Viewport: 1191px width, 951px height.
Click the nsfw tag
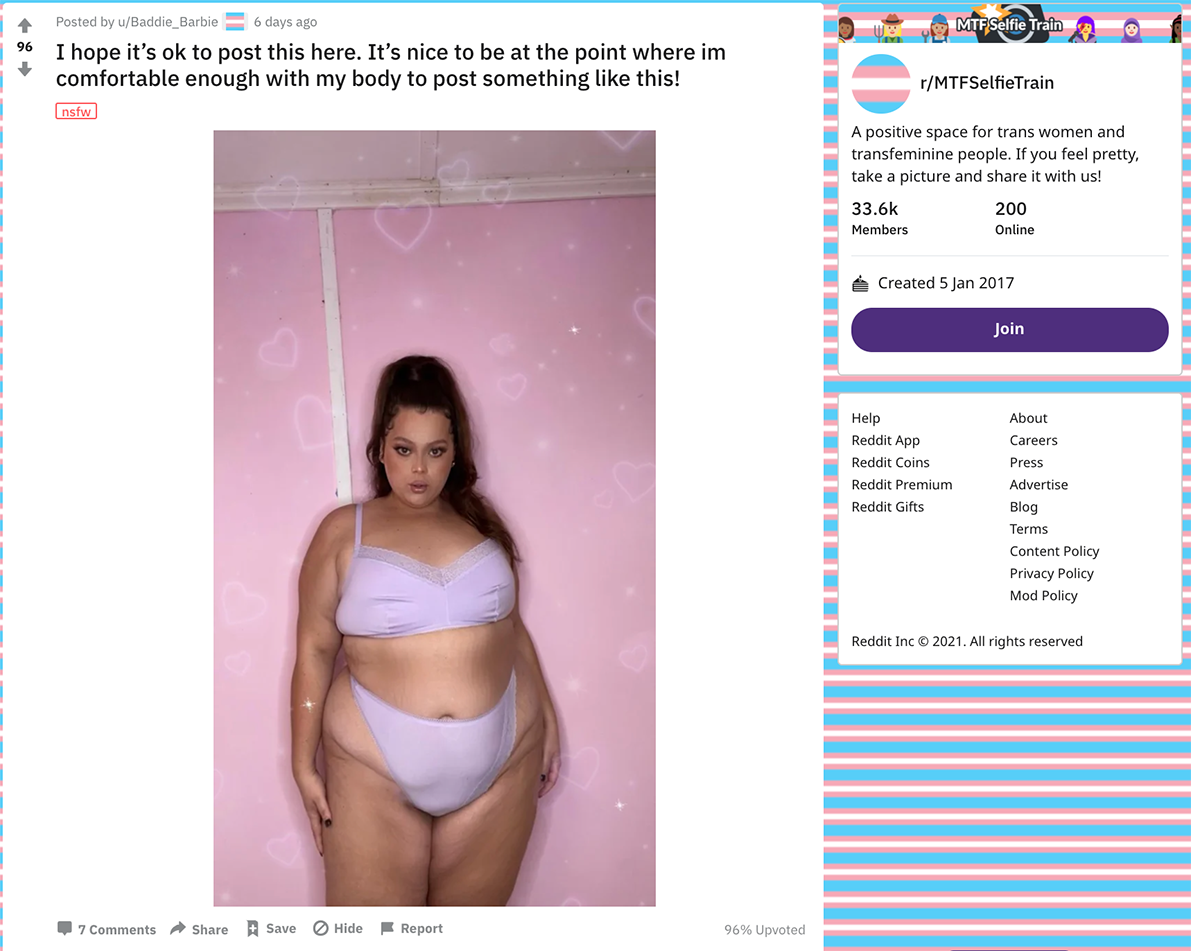click(76, 112)
